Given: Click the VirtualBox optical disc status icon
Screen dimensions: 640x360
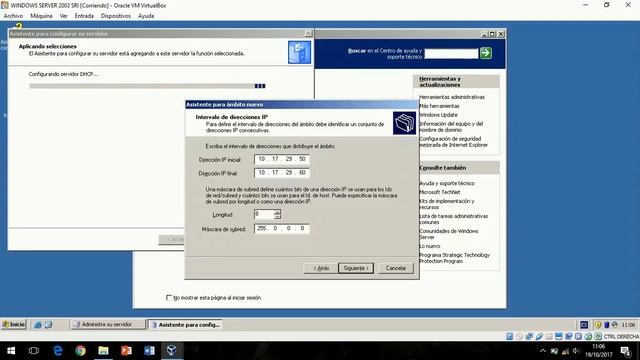Looking at the screenshot, I should (519, 336).
